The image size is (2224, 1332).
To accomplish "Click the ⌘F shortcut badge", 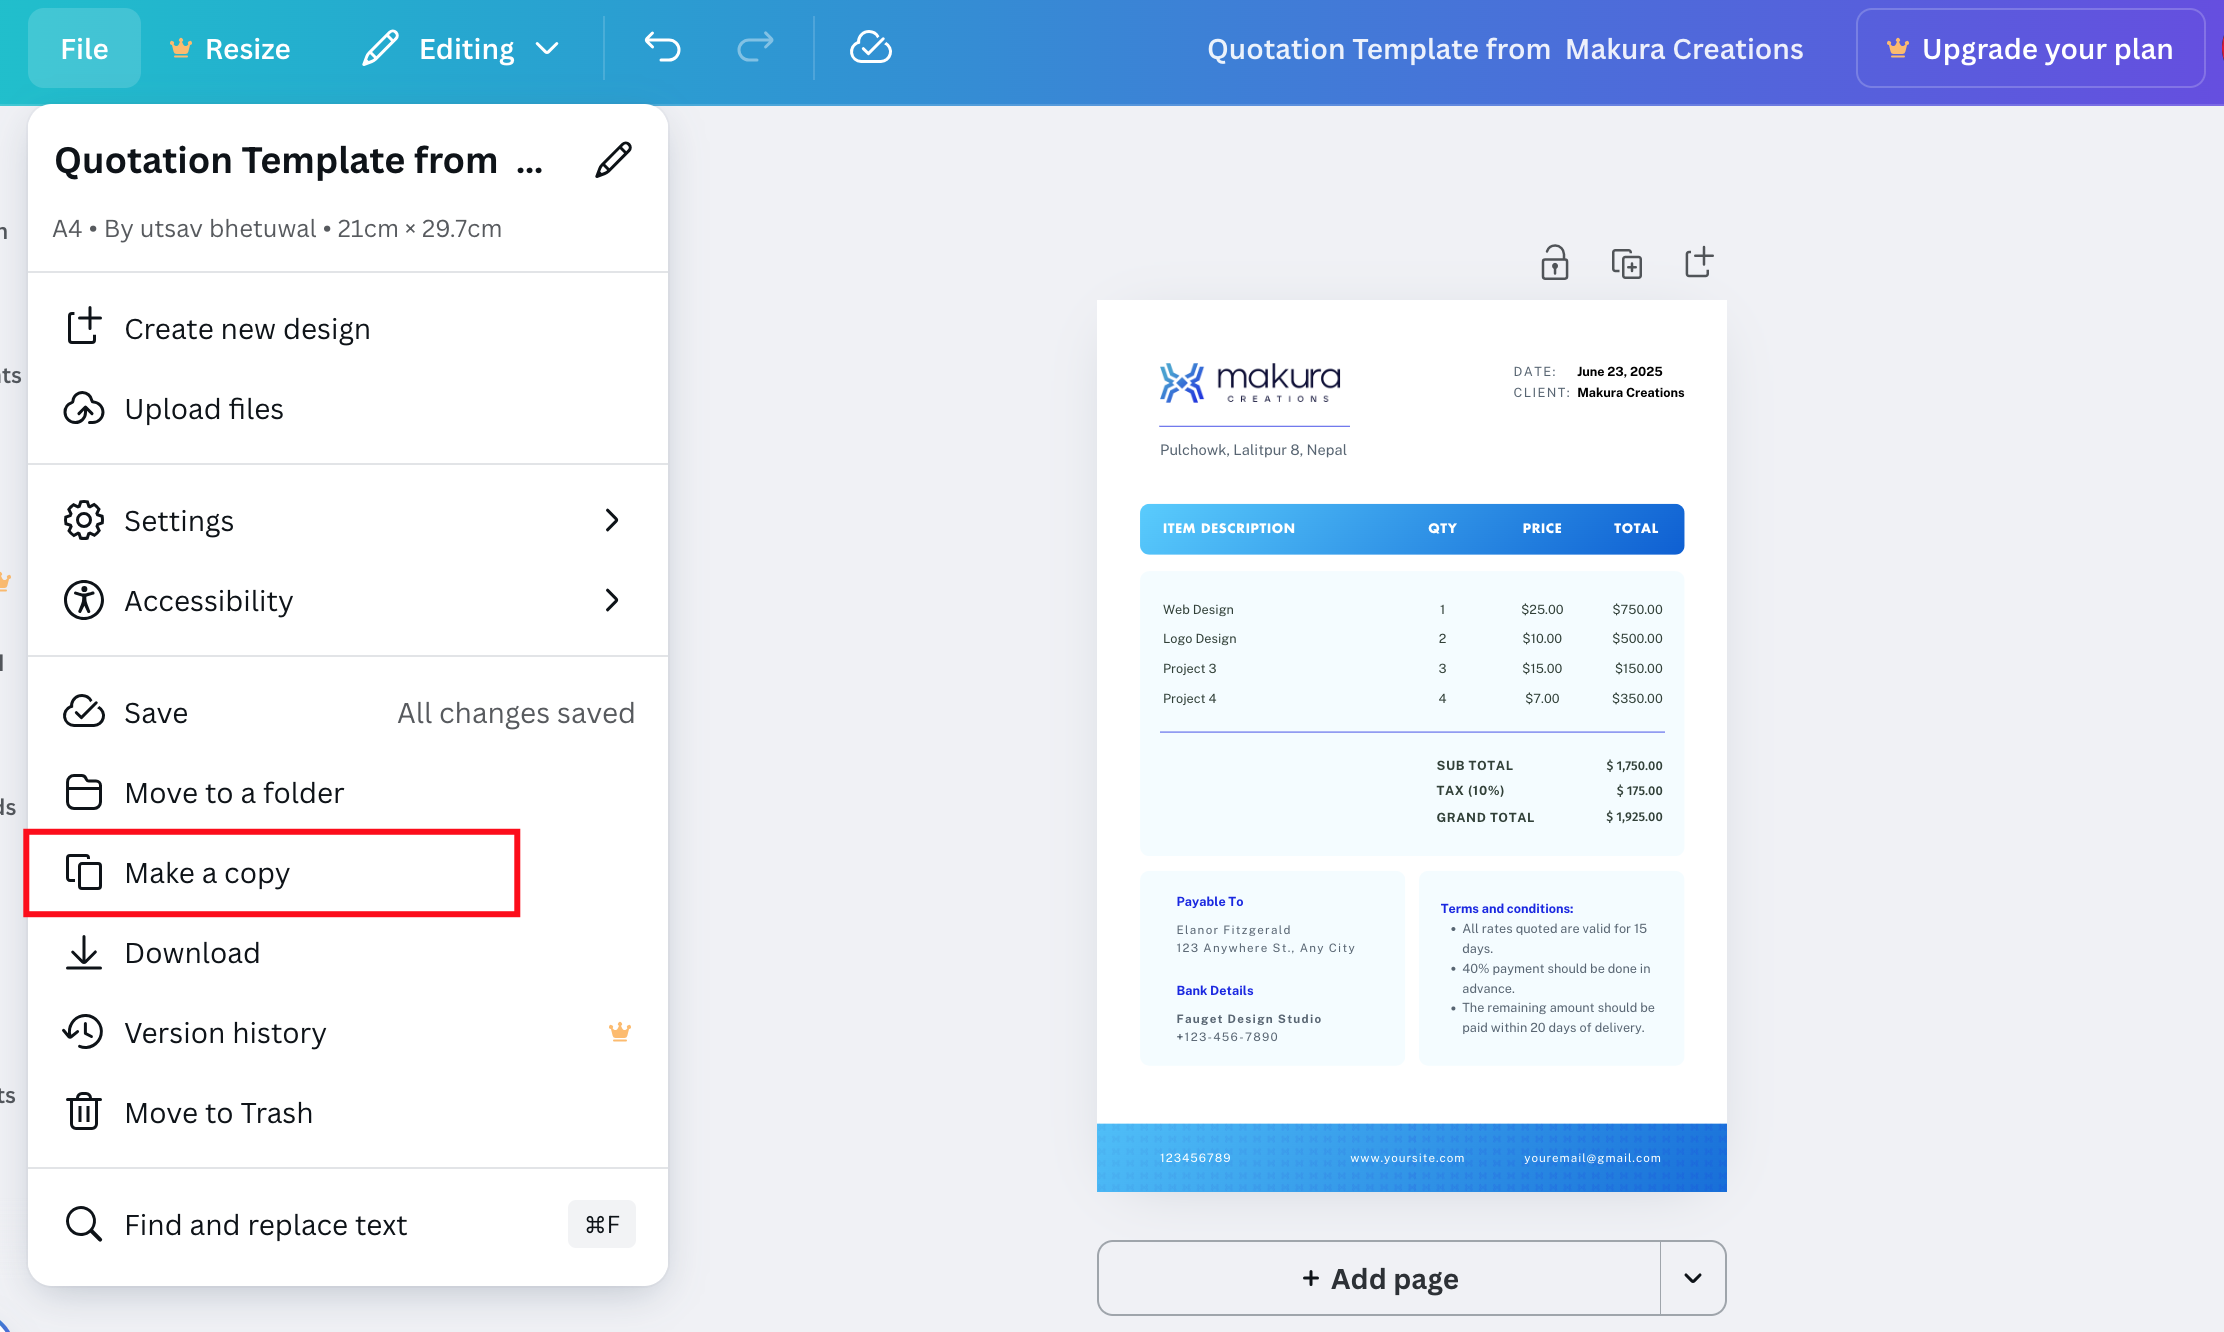I will [602, 1224].
